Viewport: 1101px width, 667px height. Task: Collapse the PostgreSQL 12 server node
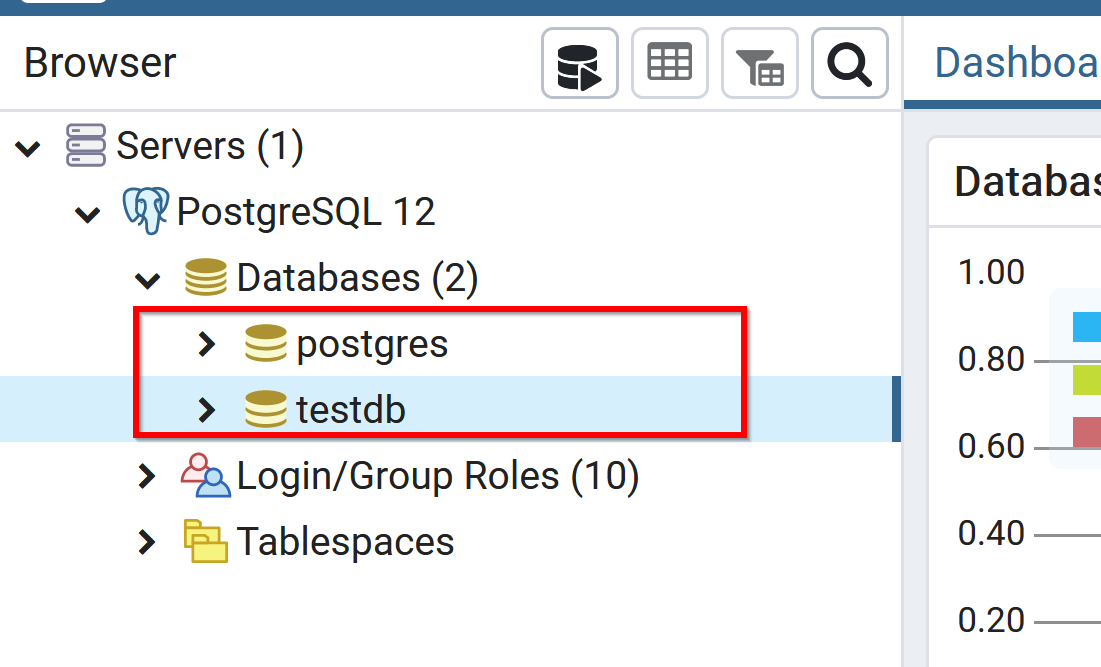tap(88, 214)
